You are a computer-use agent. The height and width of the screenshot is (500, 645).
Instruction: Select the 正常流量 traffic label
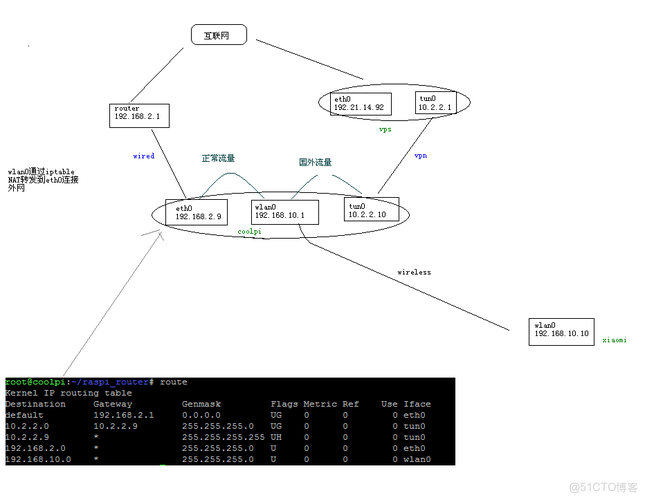(218, 158)
